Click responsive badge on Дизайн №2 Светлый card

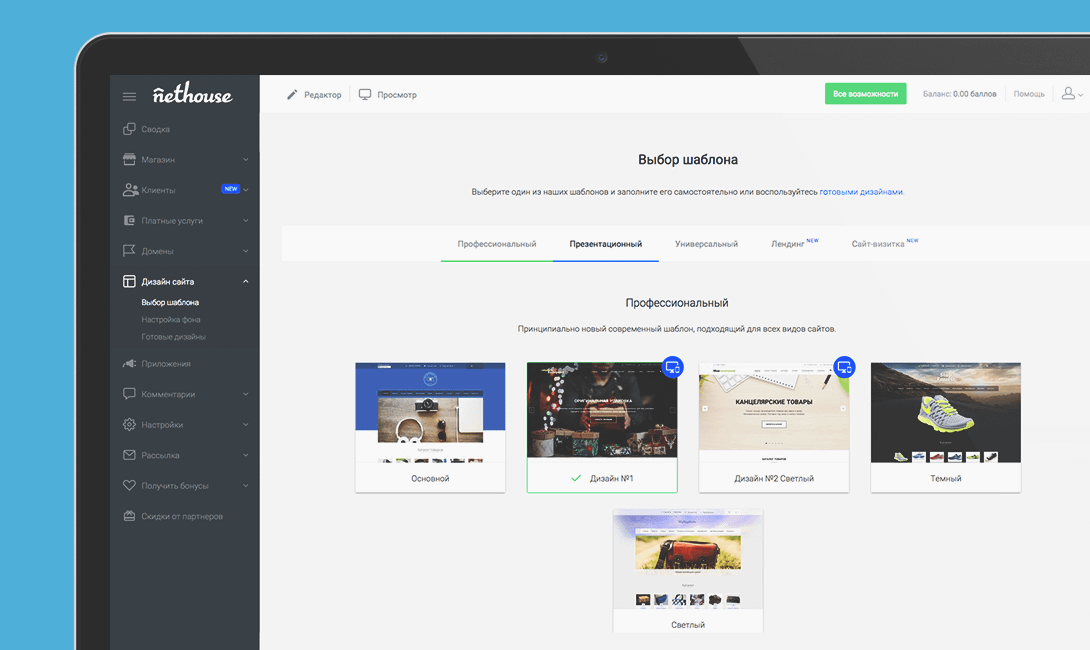click(x=844, y=367)
